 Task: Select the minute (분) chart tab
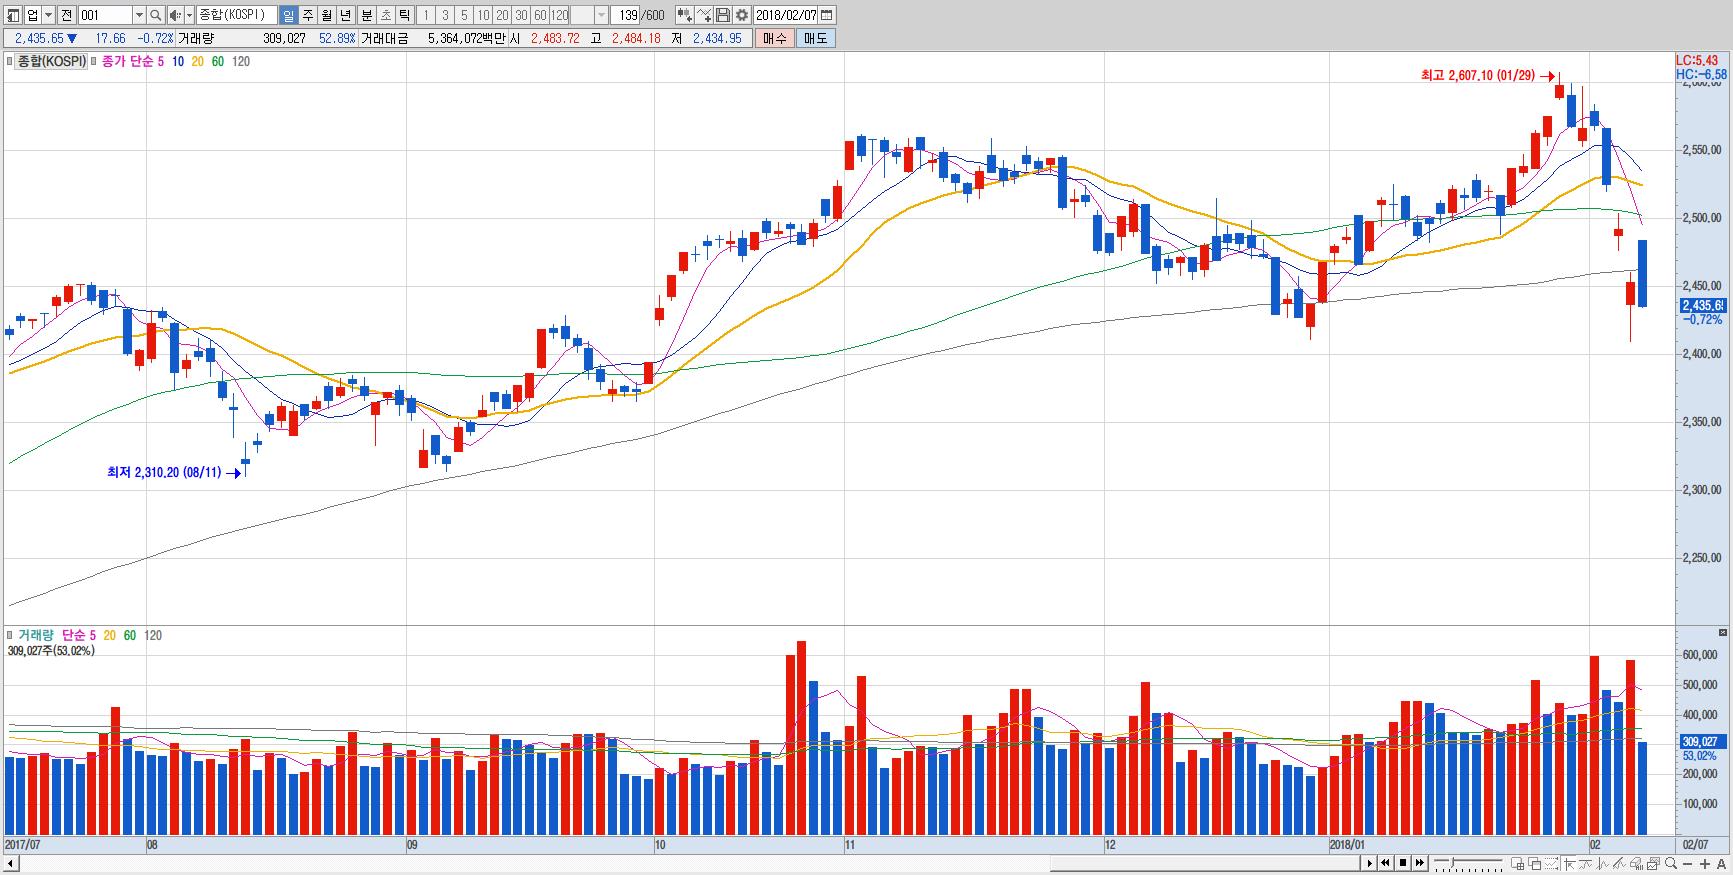(x=366, y=15)
